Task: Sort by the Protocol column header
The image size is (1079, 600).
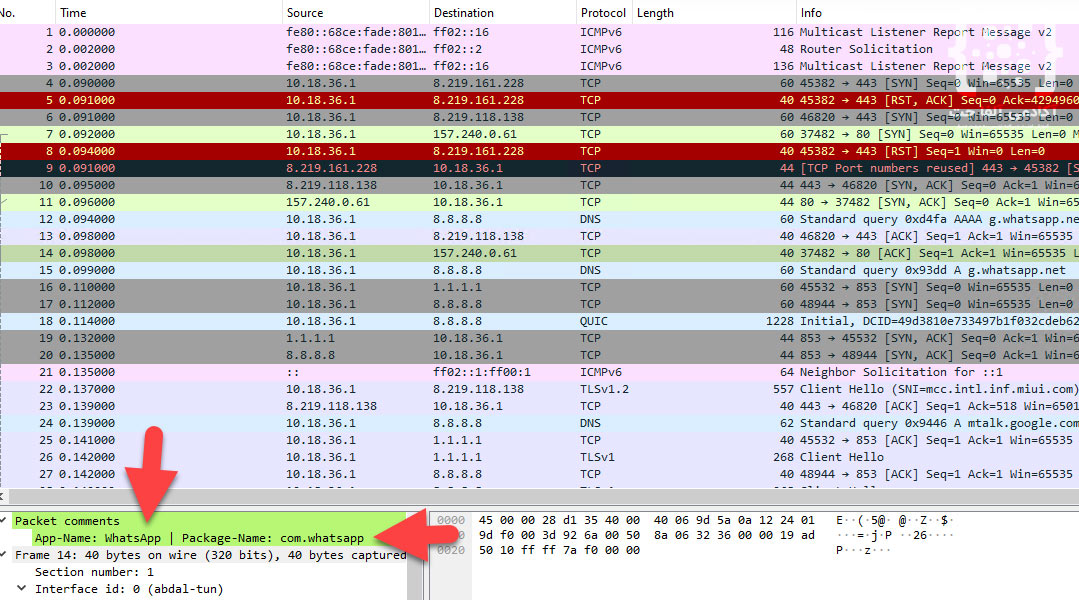Action: tap(603, 12)
